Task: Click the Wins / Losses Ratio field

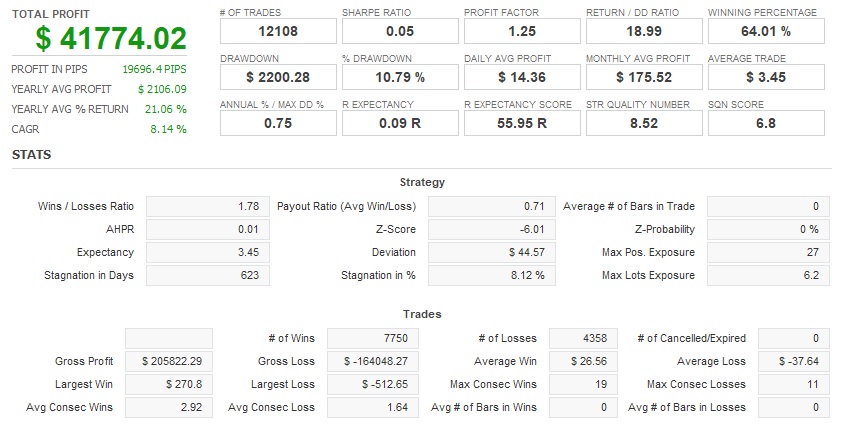Action: click(x=208, y=207)
